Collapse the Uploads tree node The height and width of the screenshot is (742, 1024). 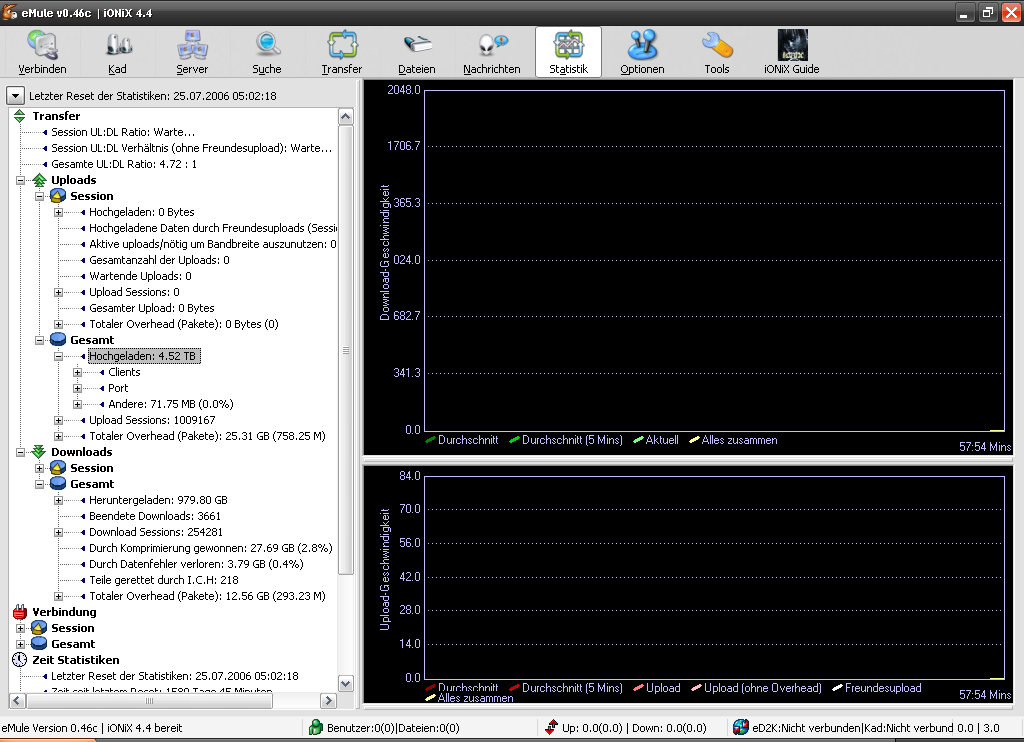20,180
